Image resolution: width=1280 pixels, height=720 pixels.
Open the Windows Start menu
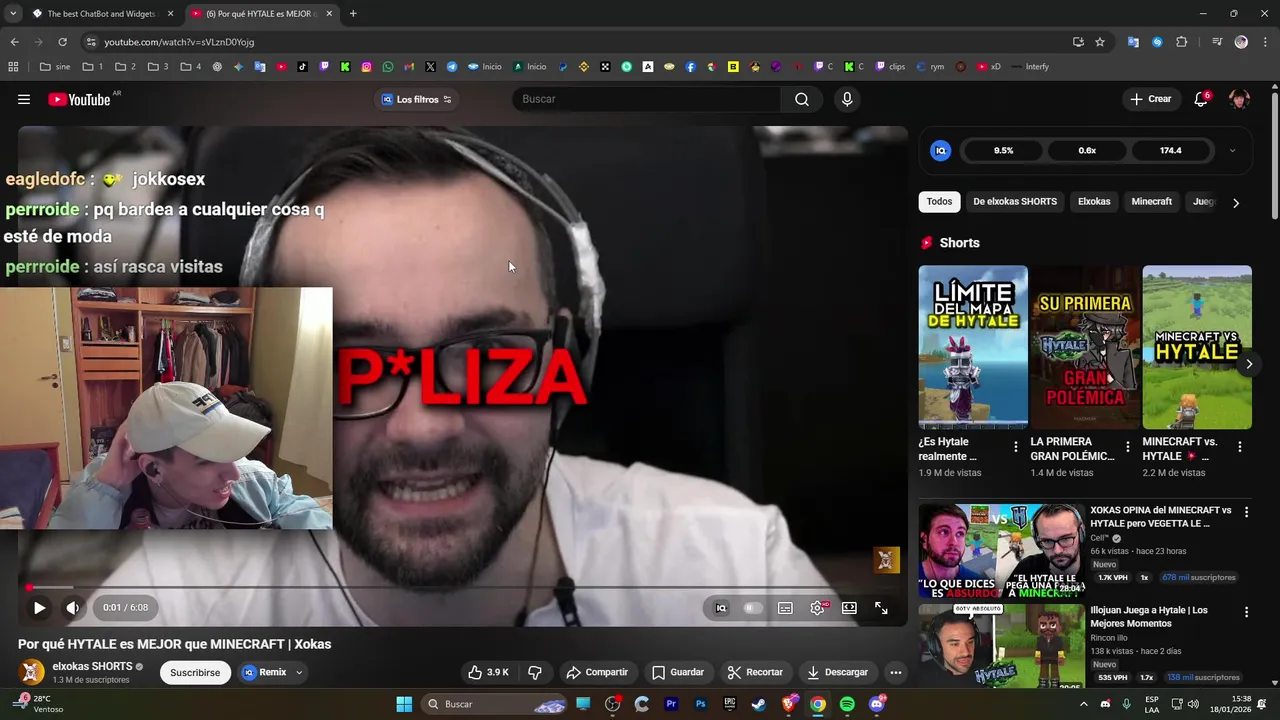click(404, 704)
